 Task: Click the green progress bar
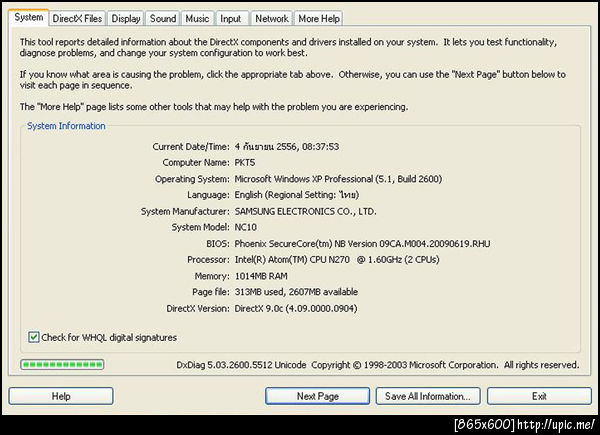[x=62, y=364]
